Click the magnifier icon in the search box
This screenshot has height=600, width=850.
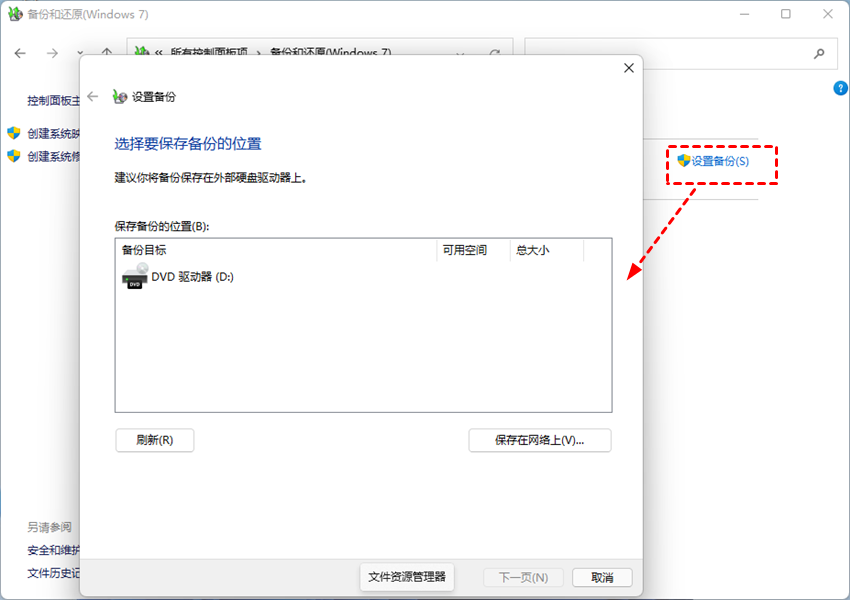819,54
